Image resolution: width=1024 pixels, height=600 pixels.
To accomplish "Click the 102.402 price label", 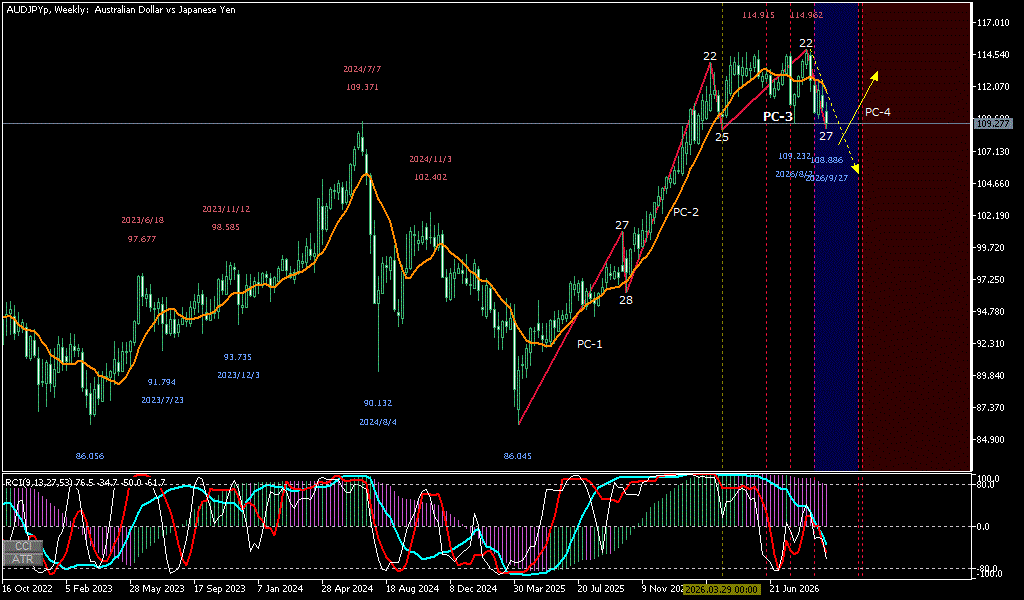I will click(x=430, y=176).
